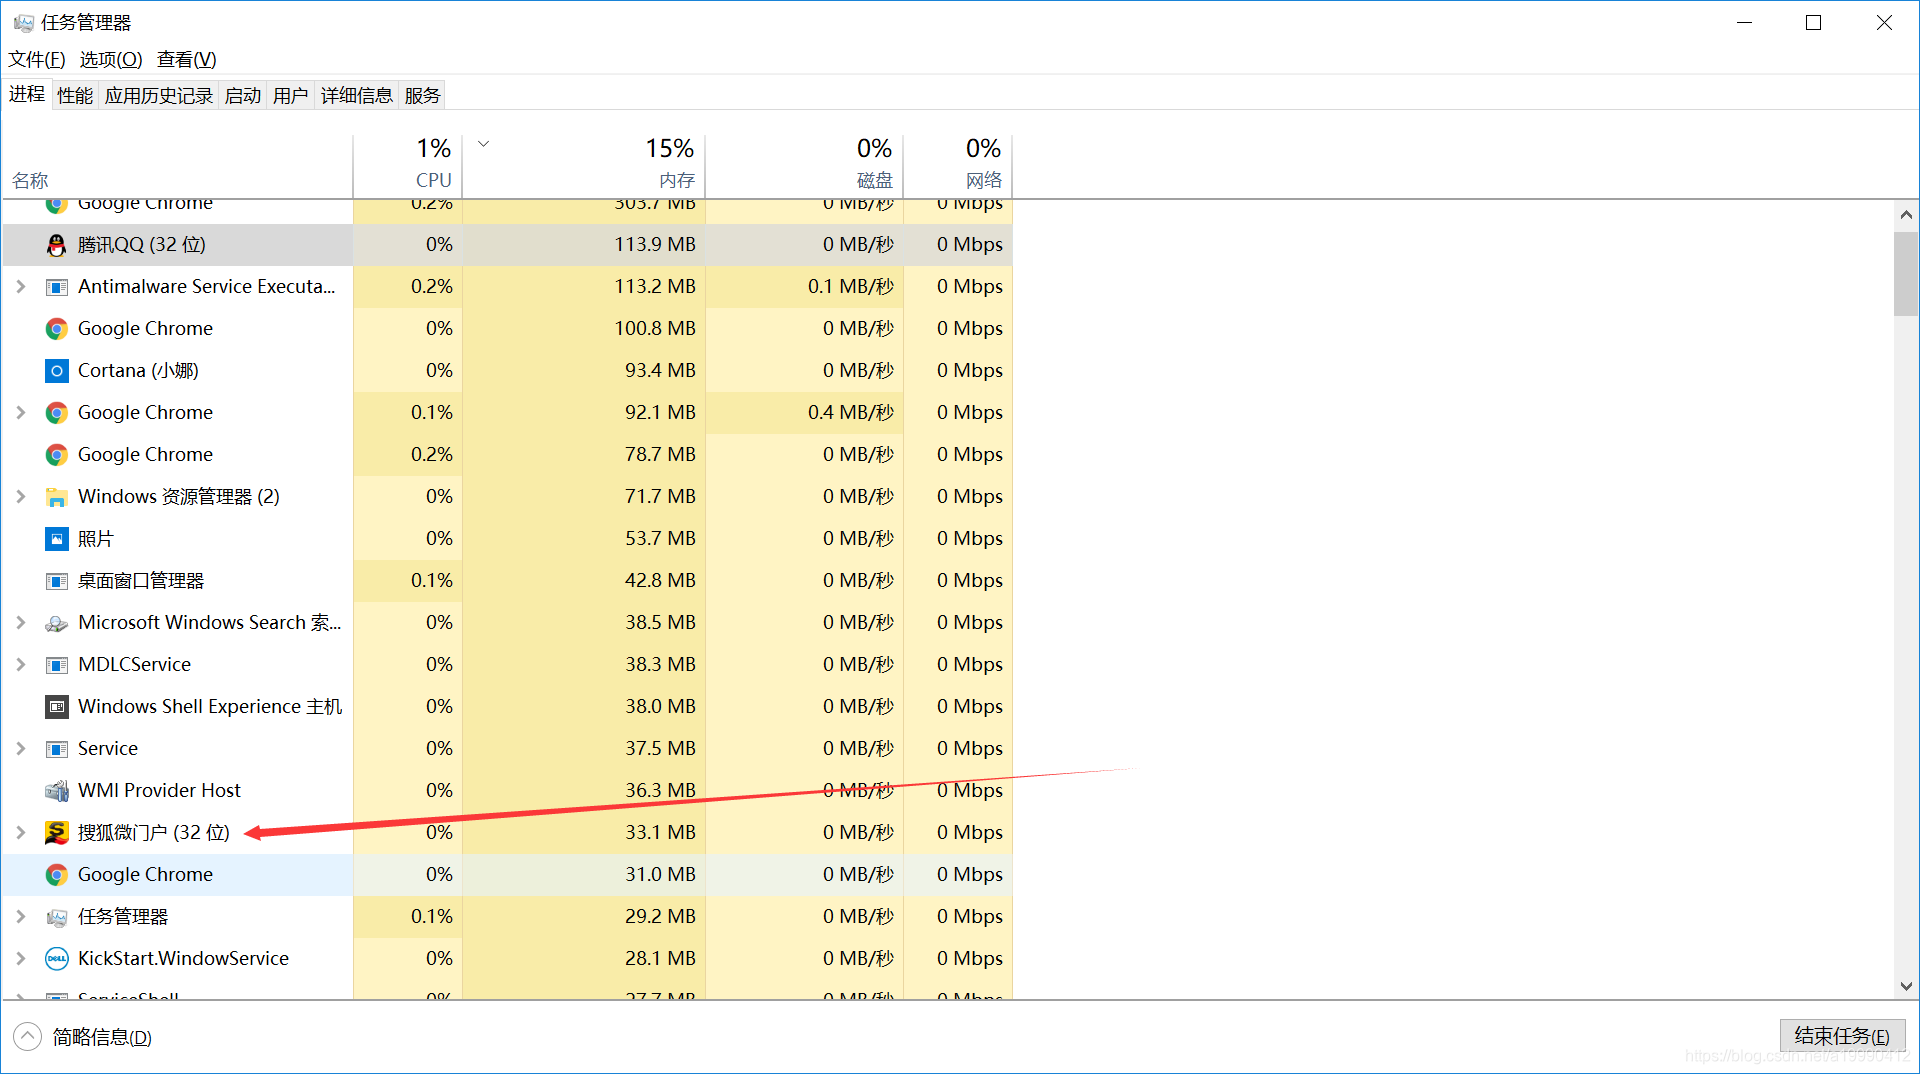
Task: Switch to the 详细信息 tab
Action: pyautogui.click(x=357, y=96)
